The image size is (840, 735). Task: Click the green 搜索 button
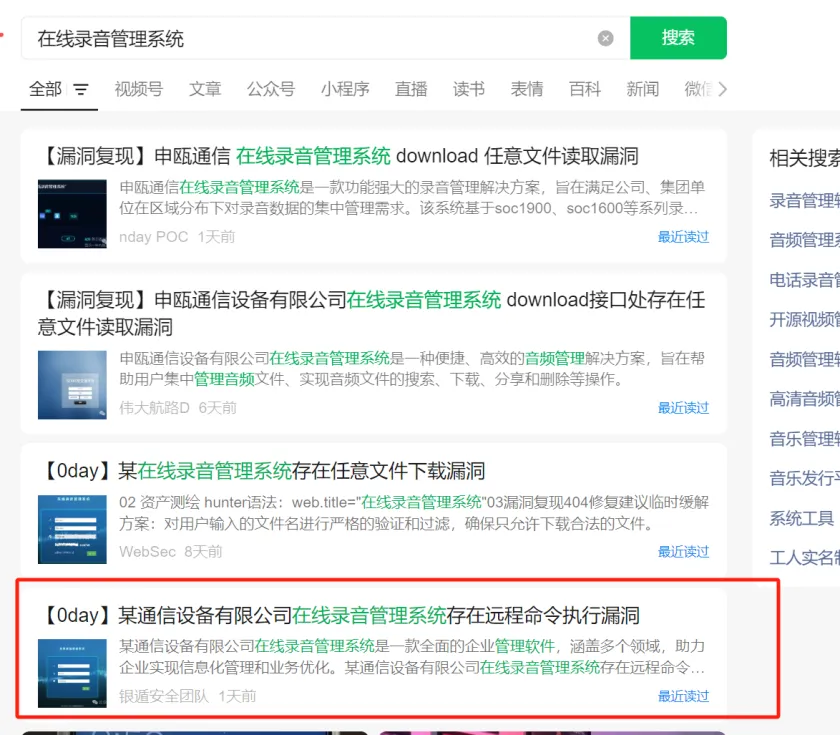[678, 38]
